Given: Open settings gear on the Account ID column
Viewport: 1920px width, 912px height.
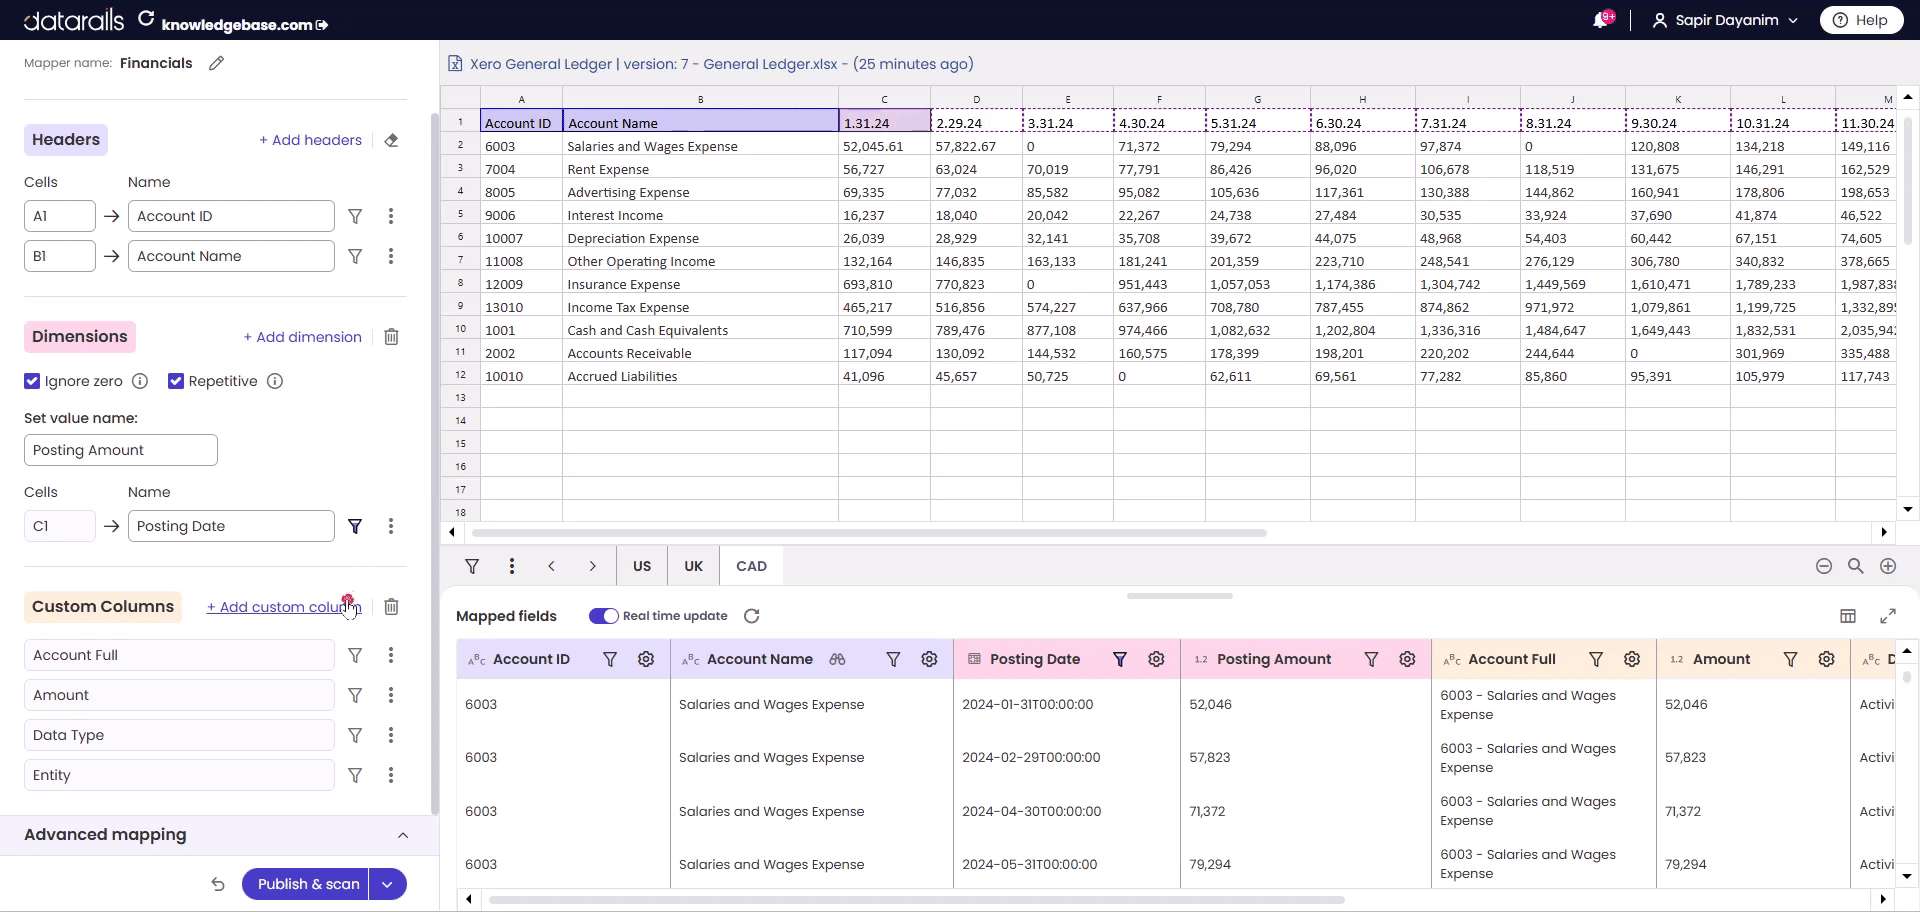Looking at the screenshot, I should pyautogui.click(x=645, y=660).
